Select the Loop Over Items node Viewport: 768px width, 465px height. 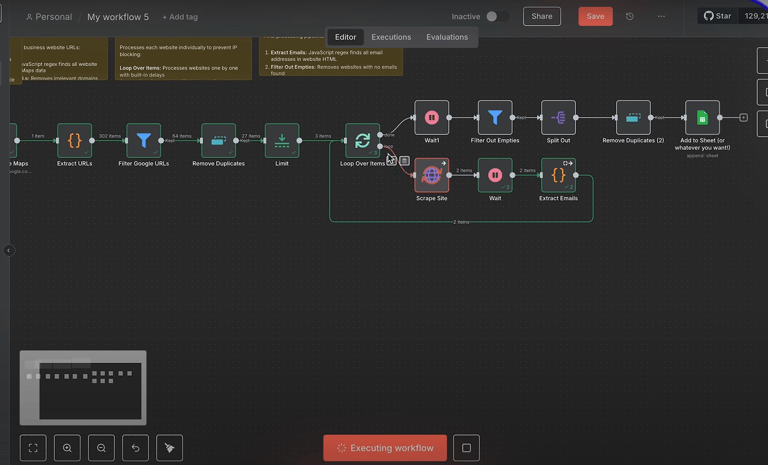362,141
